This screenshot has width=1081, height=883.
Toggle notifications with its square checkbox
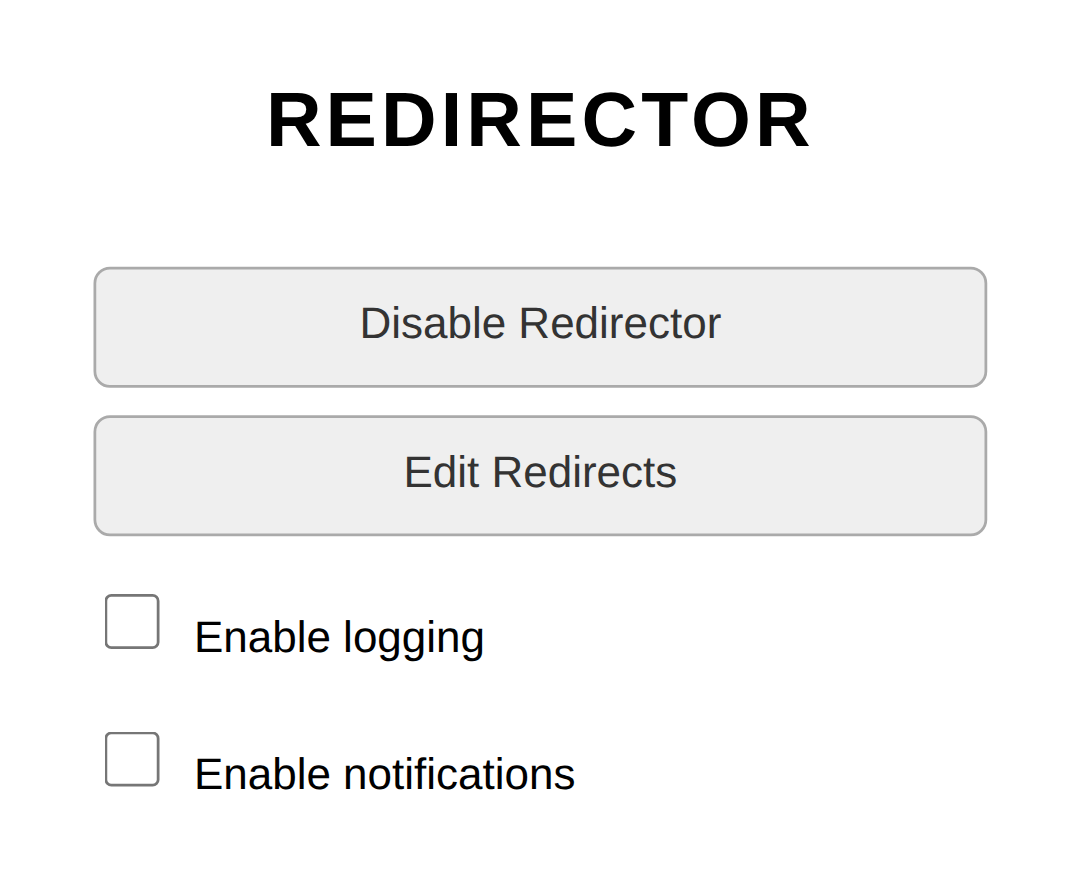click(x=132, y=759)
